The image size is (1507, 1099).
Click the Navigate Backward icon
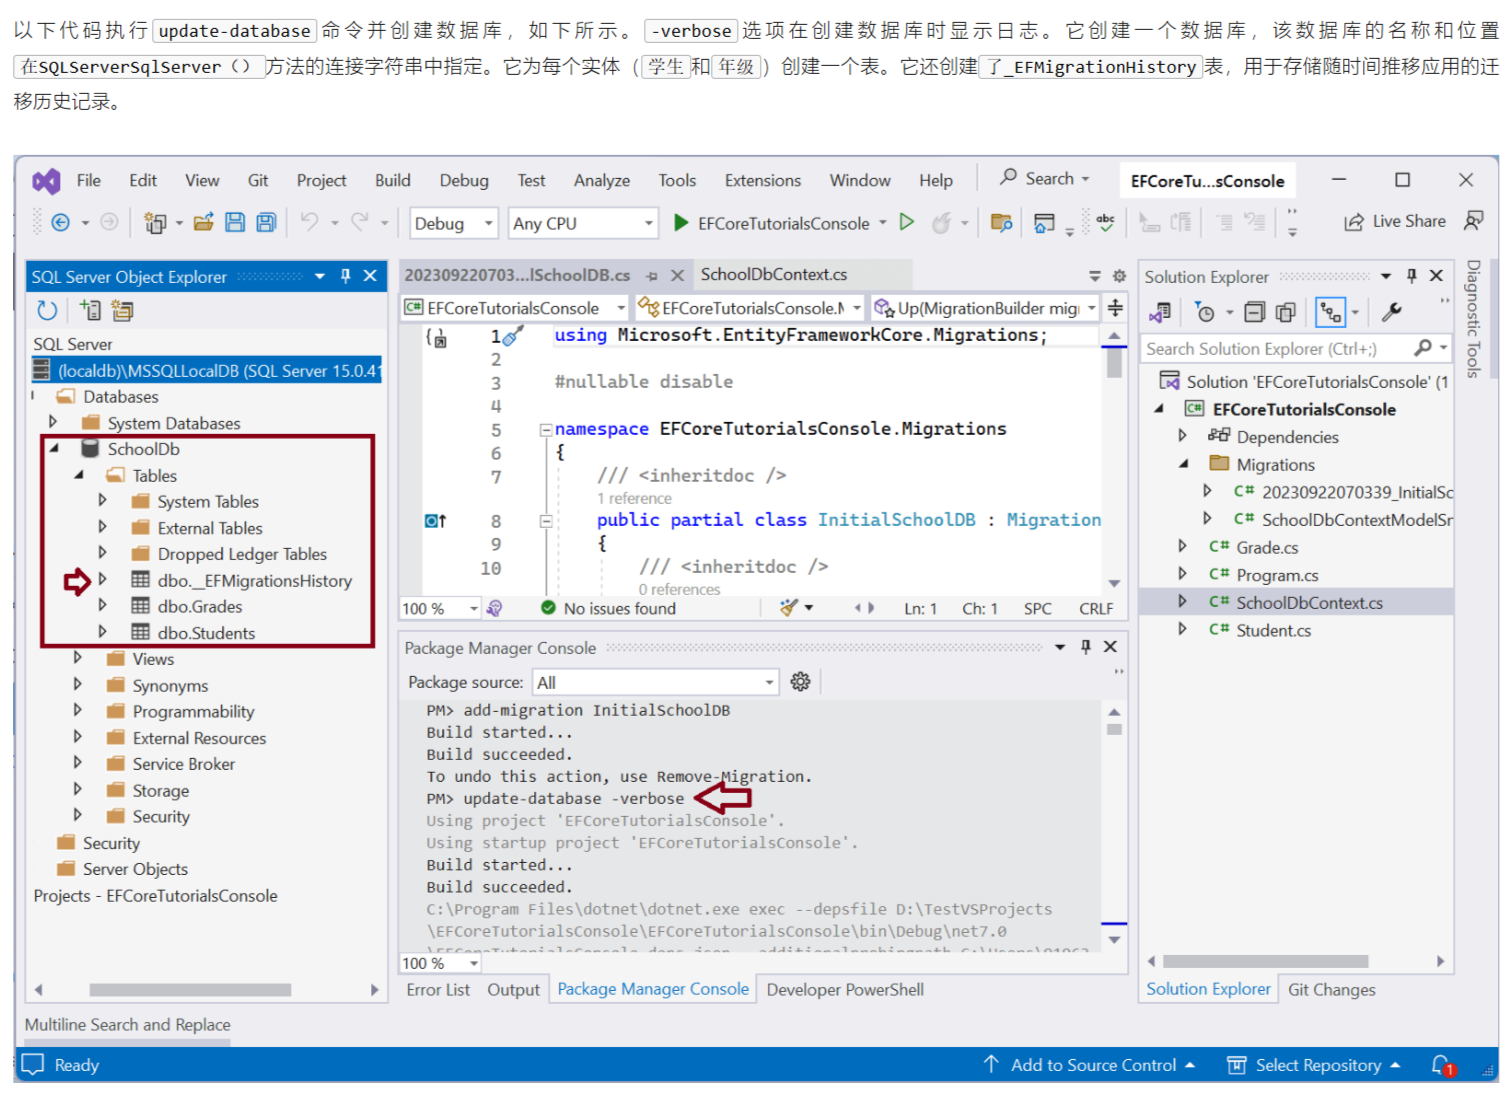click(x=60, y=223)
